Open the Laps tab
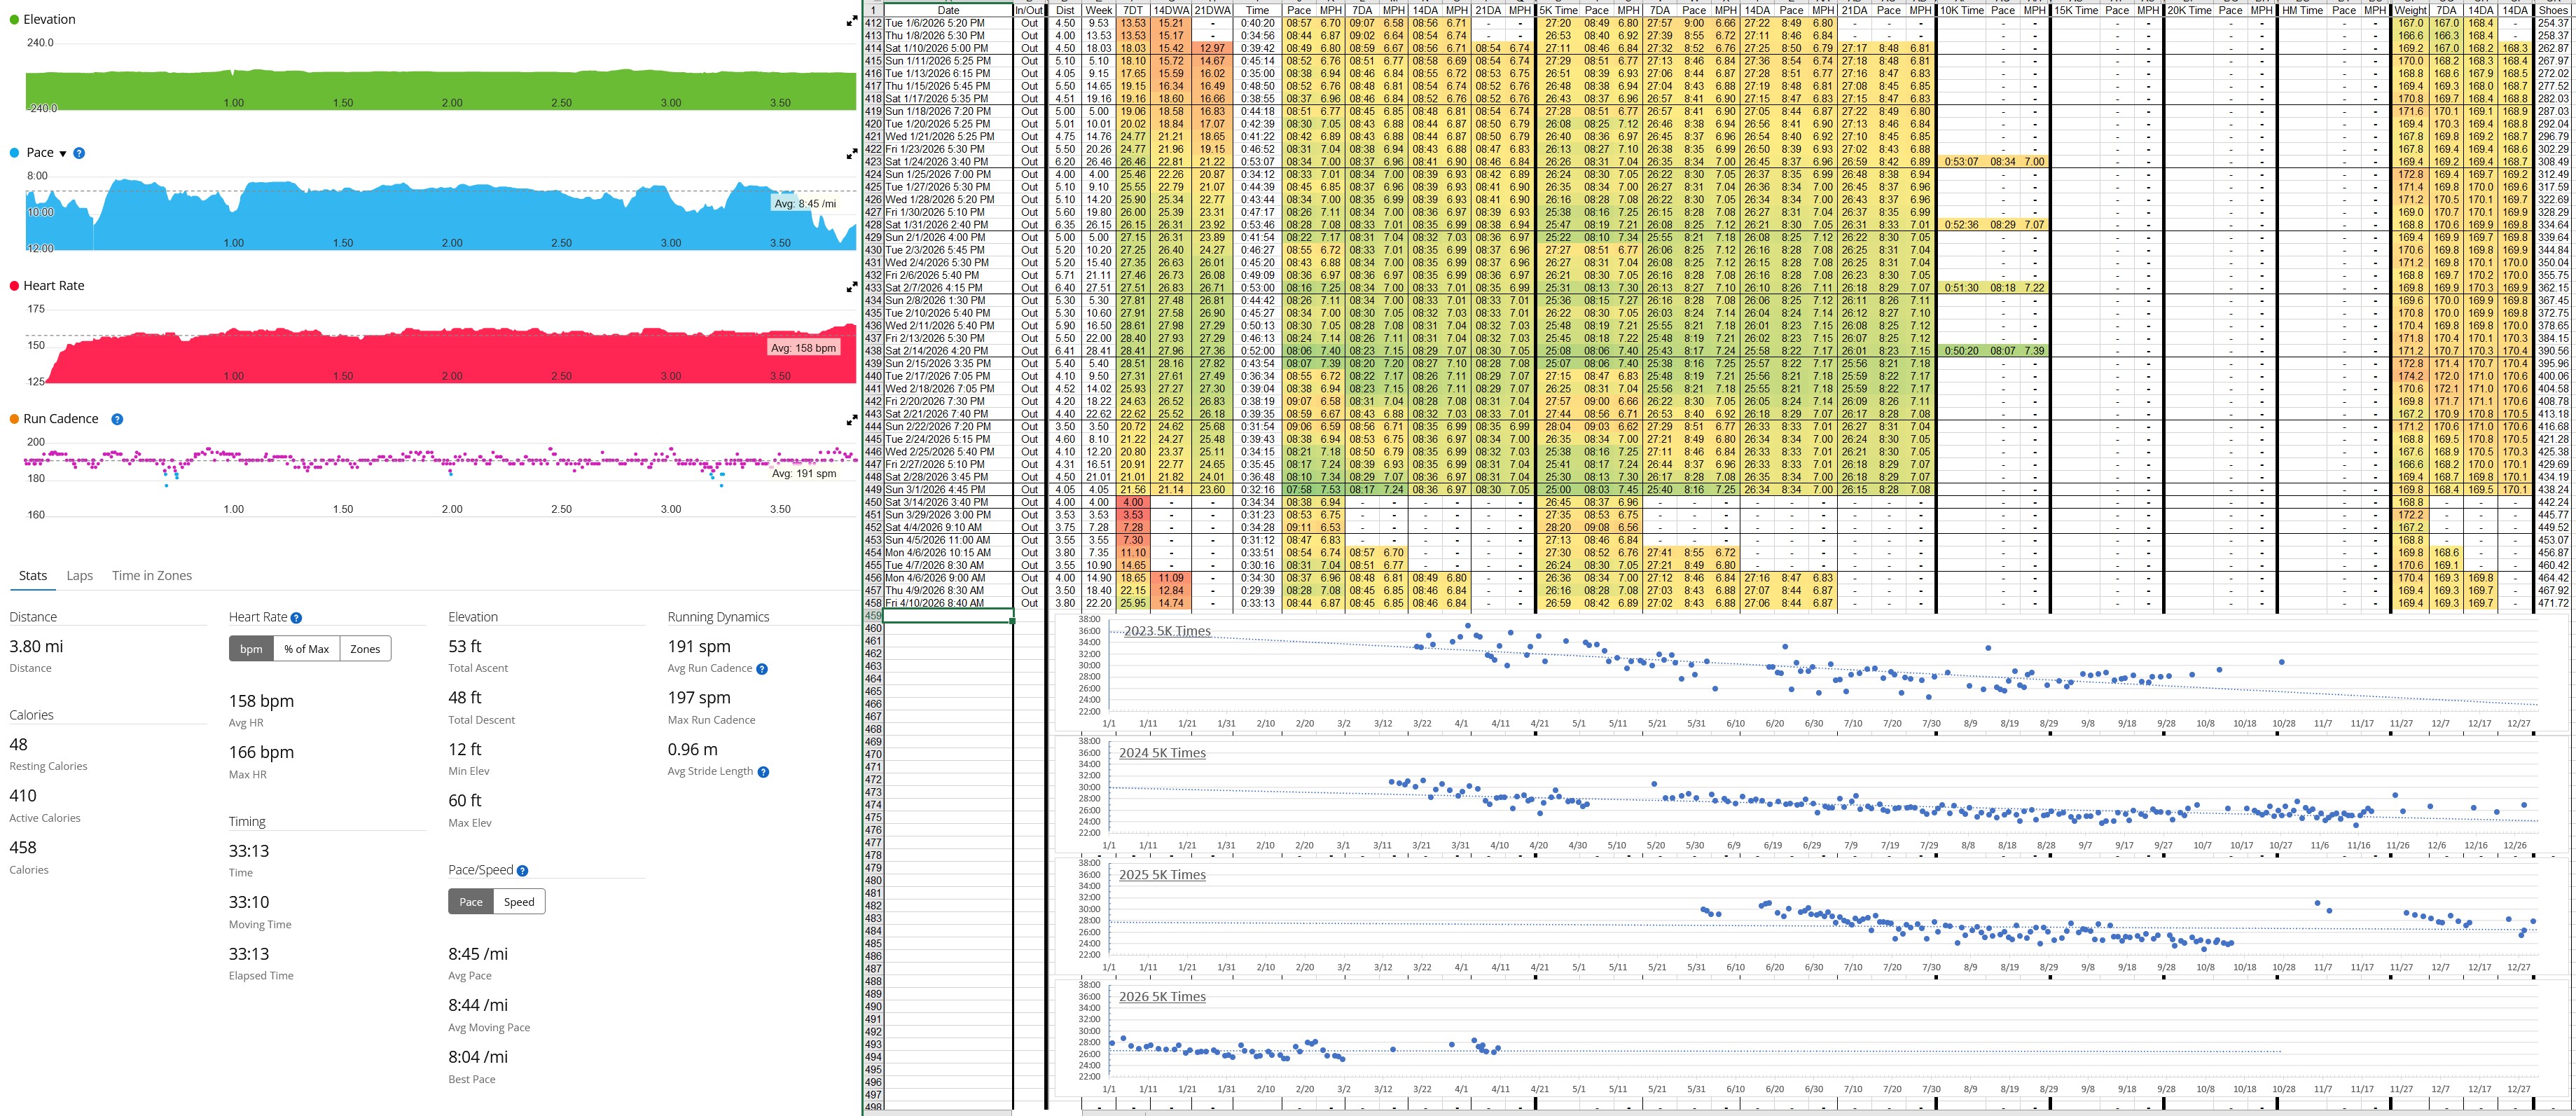This screenshot has width=2576, height=1116. (79, 575)
